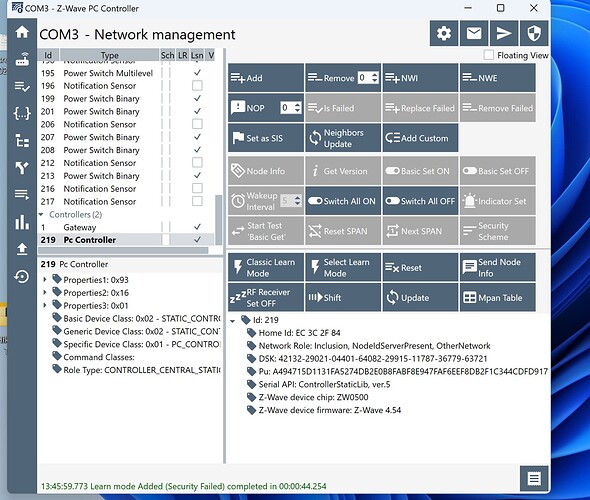Open the curly braces command classes icon
The height and width of the screenshot is (500, 590).
22,113
